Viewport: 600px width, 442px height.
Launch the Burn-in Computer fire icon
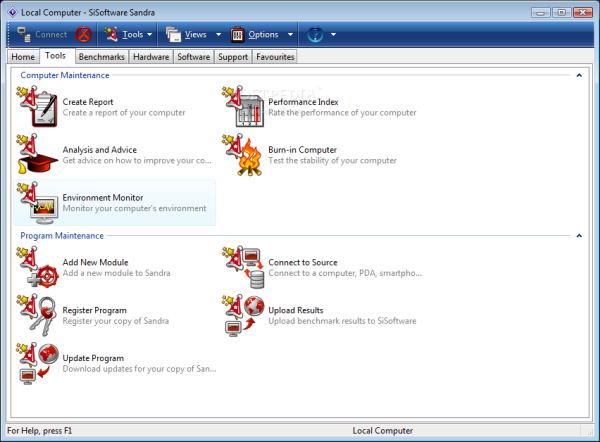coord(243,155)
